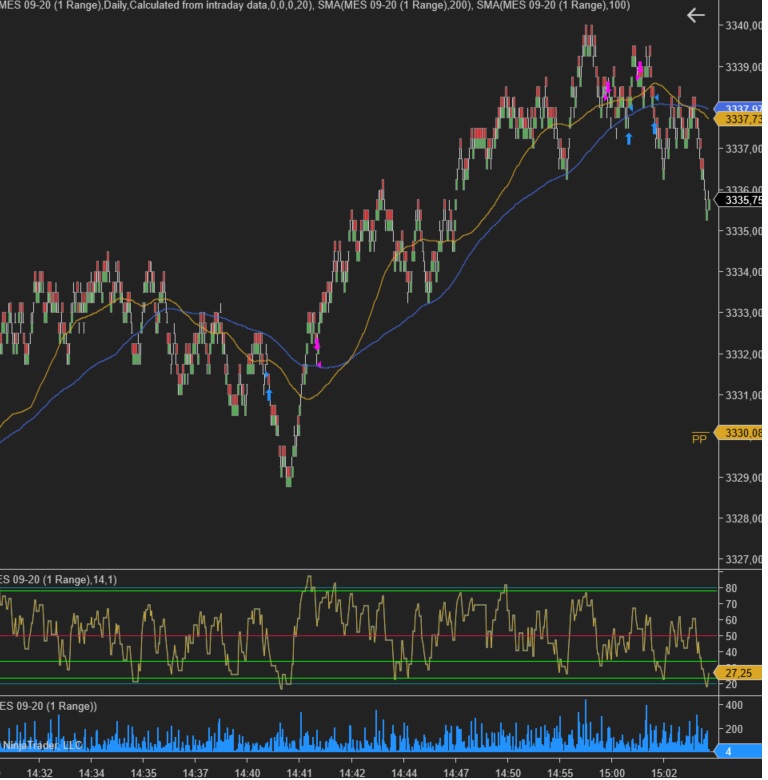This screenshot has width=768, height=780.
Task: Click the 3333,00 price axis label
Action: 743,313
